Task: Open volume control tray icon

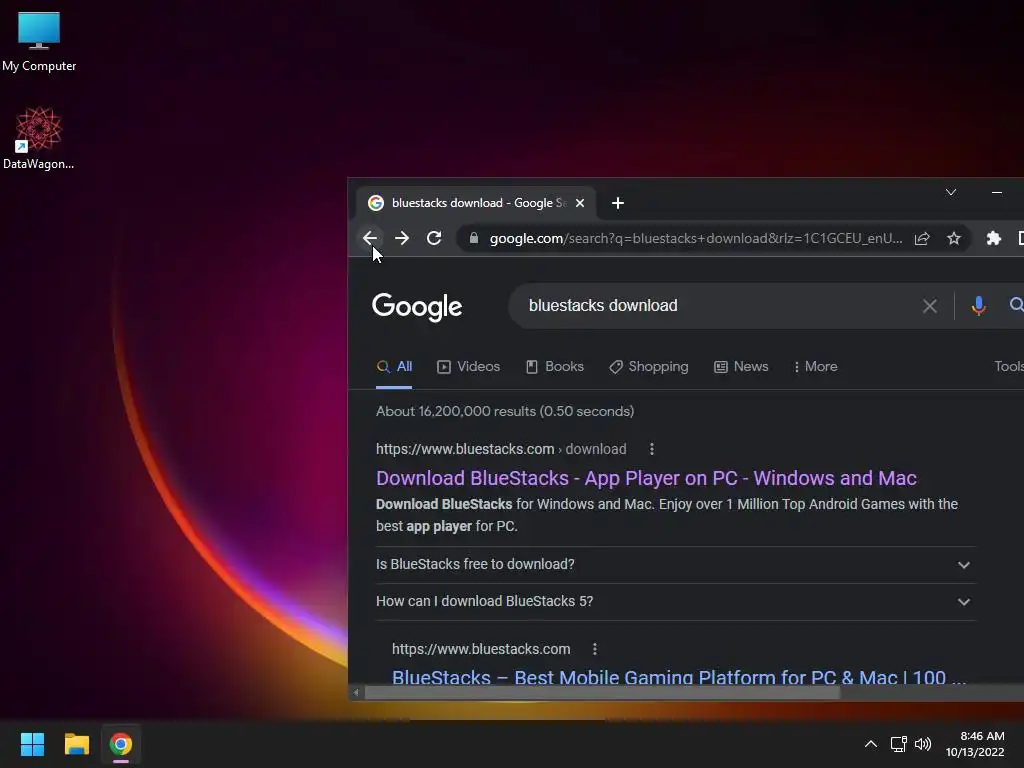Action: click(923, 744)
